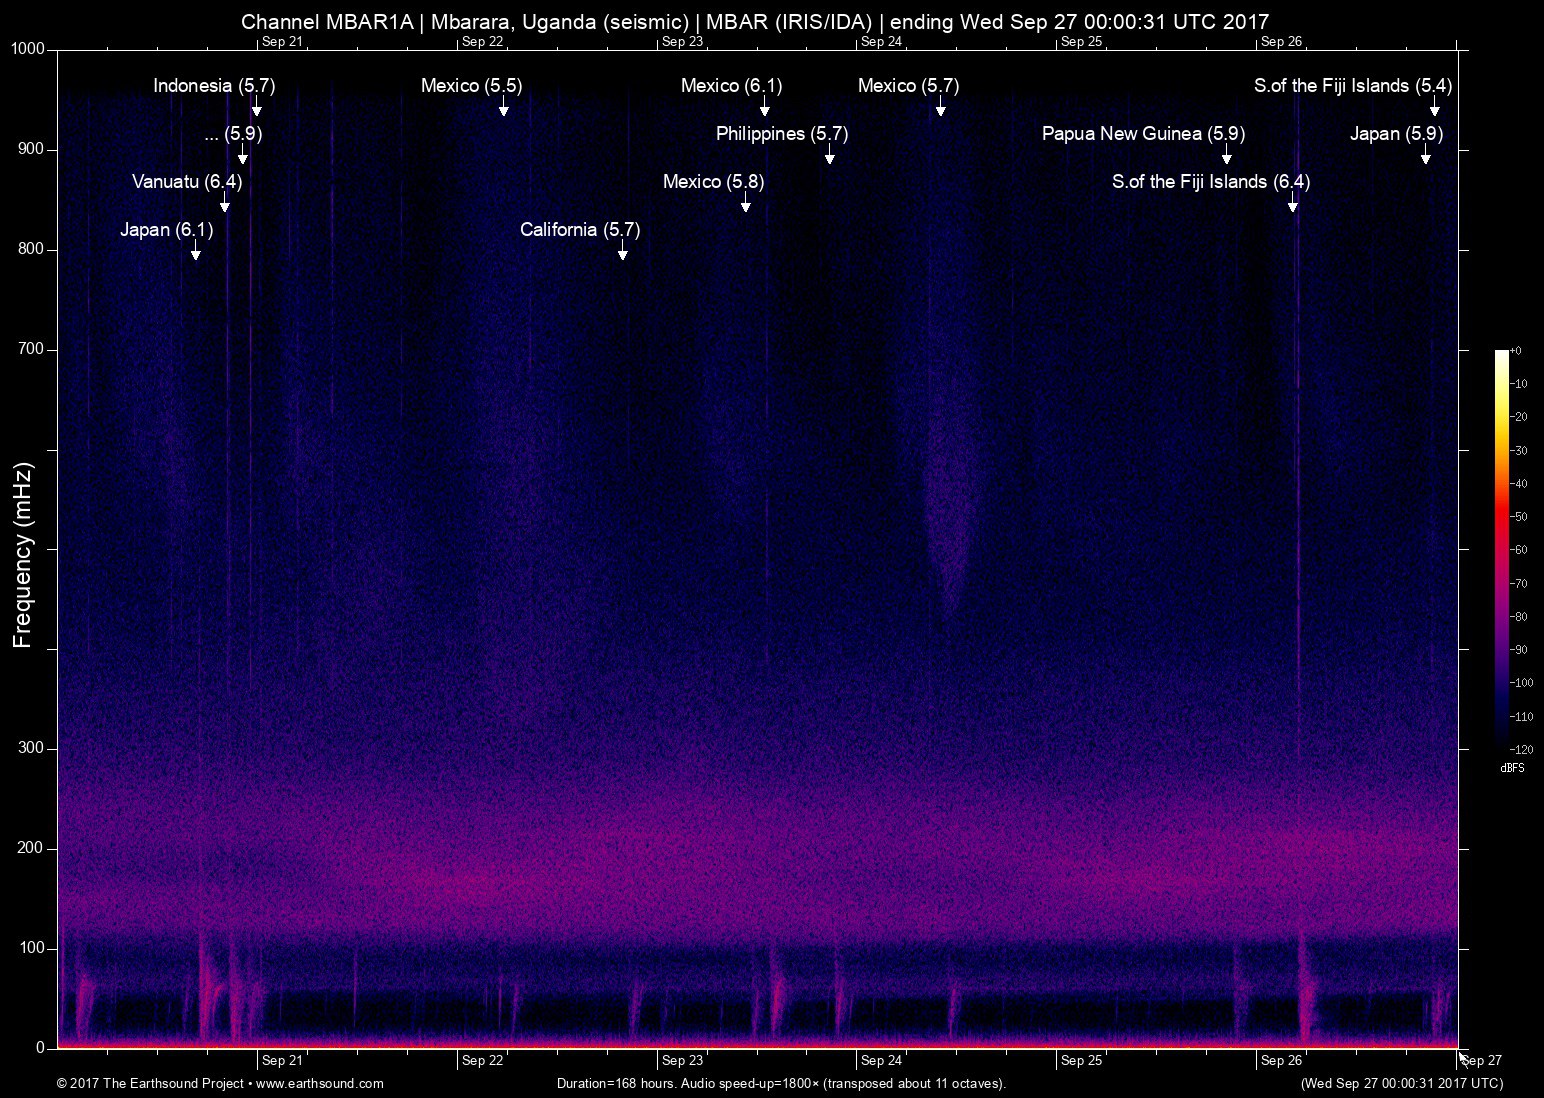The image size is (1544, 1098).
Task: Select the Mexico (5.5) earthquake annotation
Action: (x=471, y=86)
